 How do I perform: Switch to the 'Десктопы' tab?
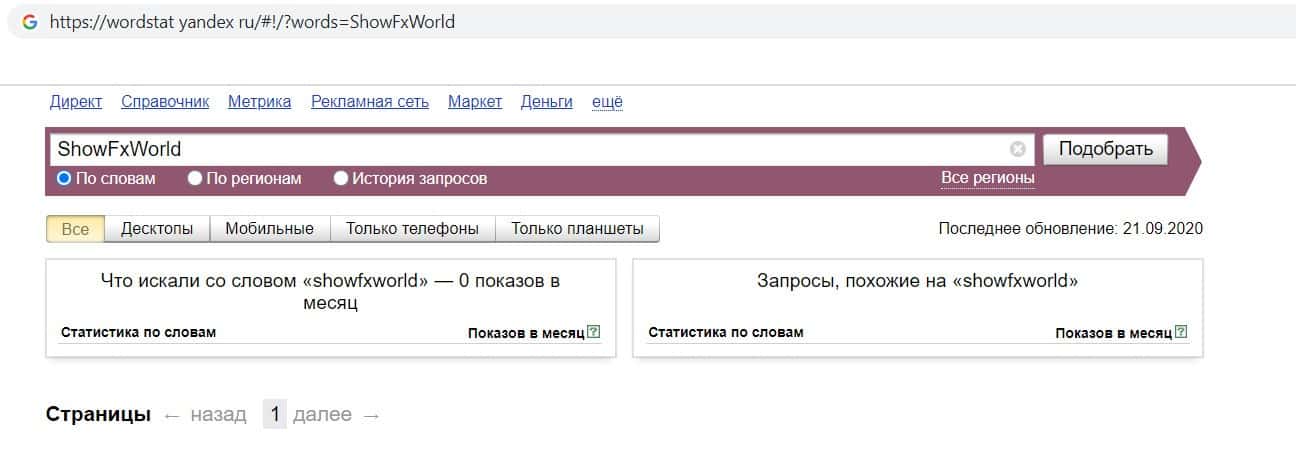coord(157,229)
